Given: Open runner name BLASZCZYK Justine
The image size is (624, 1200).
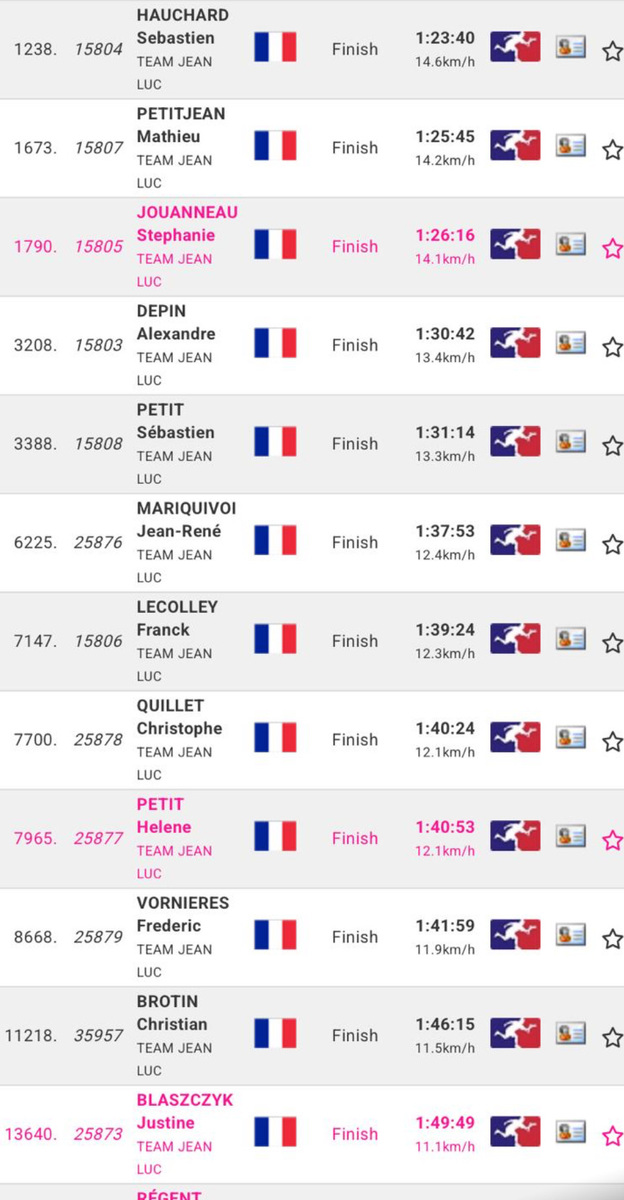Looking at the screenshot, I should point(184,1111).
